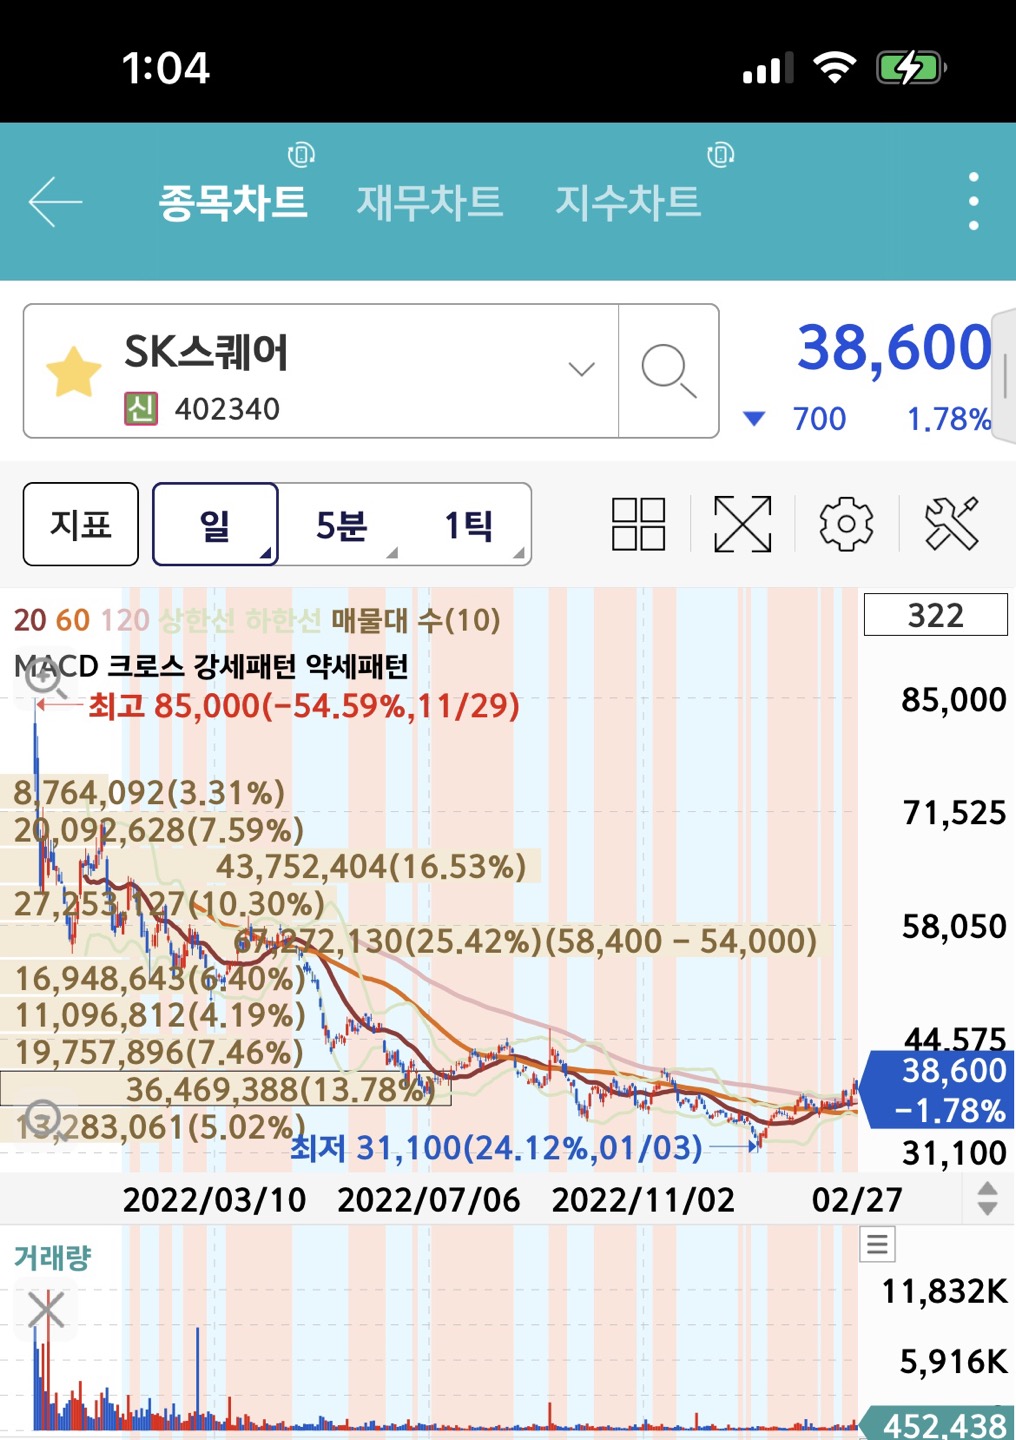Click the Wi-Fi status icon
Screen dimensions: 1016x1440
834,68
